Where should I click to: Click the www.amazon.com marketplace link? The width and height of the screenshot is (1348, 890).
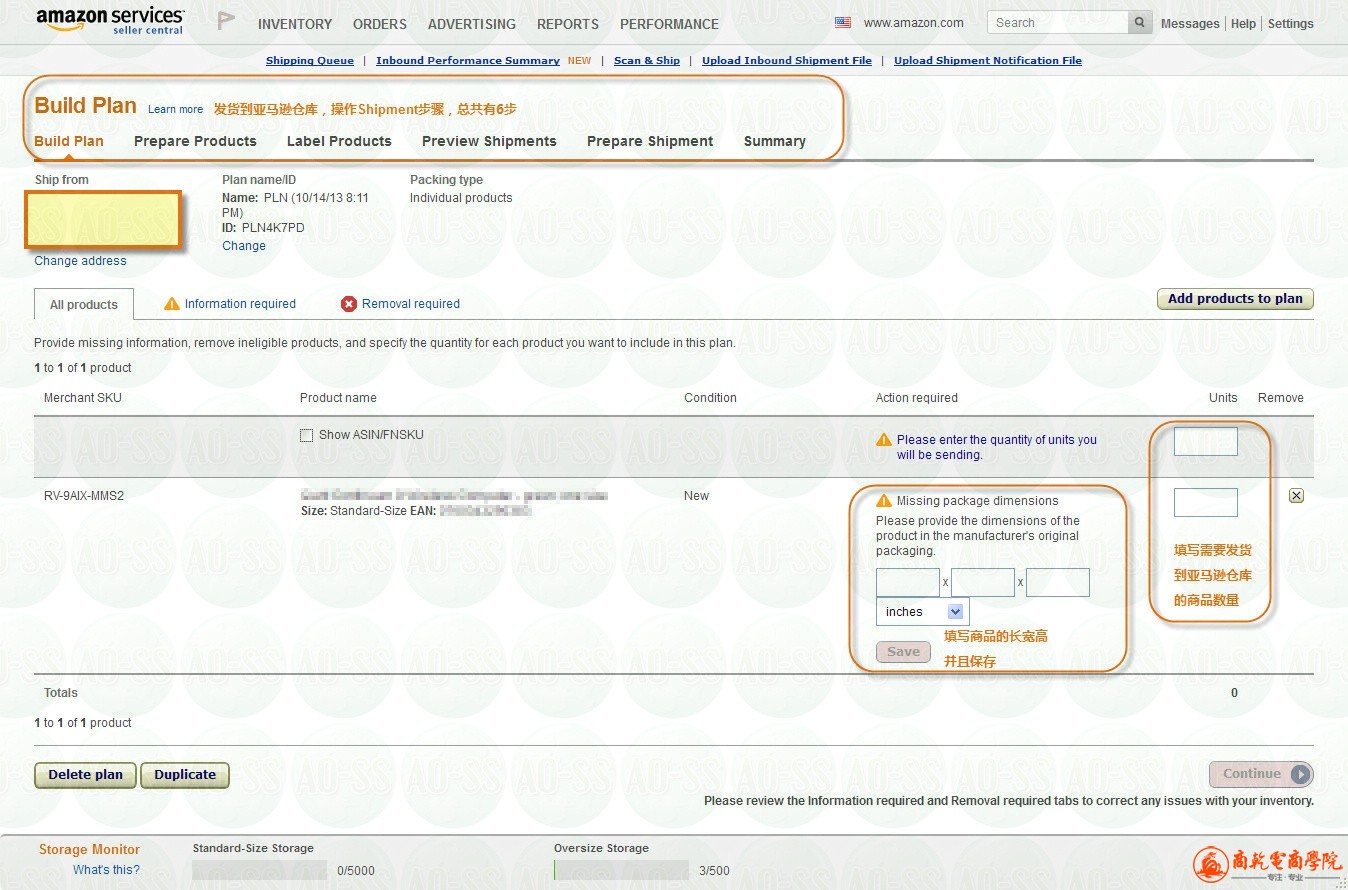click(x=914, y=23)
